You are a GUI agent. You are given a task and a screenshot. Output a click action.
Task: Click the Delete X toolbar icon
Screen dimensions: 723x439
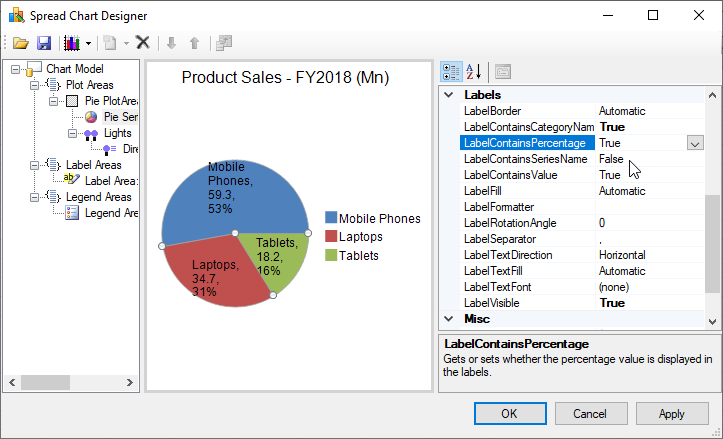(x=143, y=42)
